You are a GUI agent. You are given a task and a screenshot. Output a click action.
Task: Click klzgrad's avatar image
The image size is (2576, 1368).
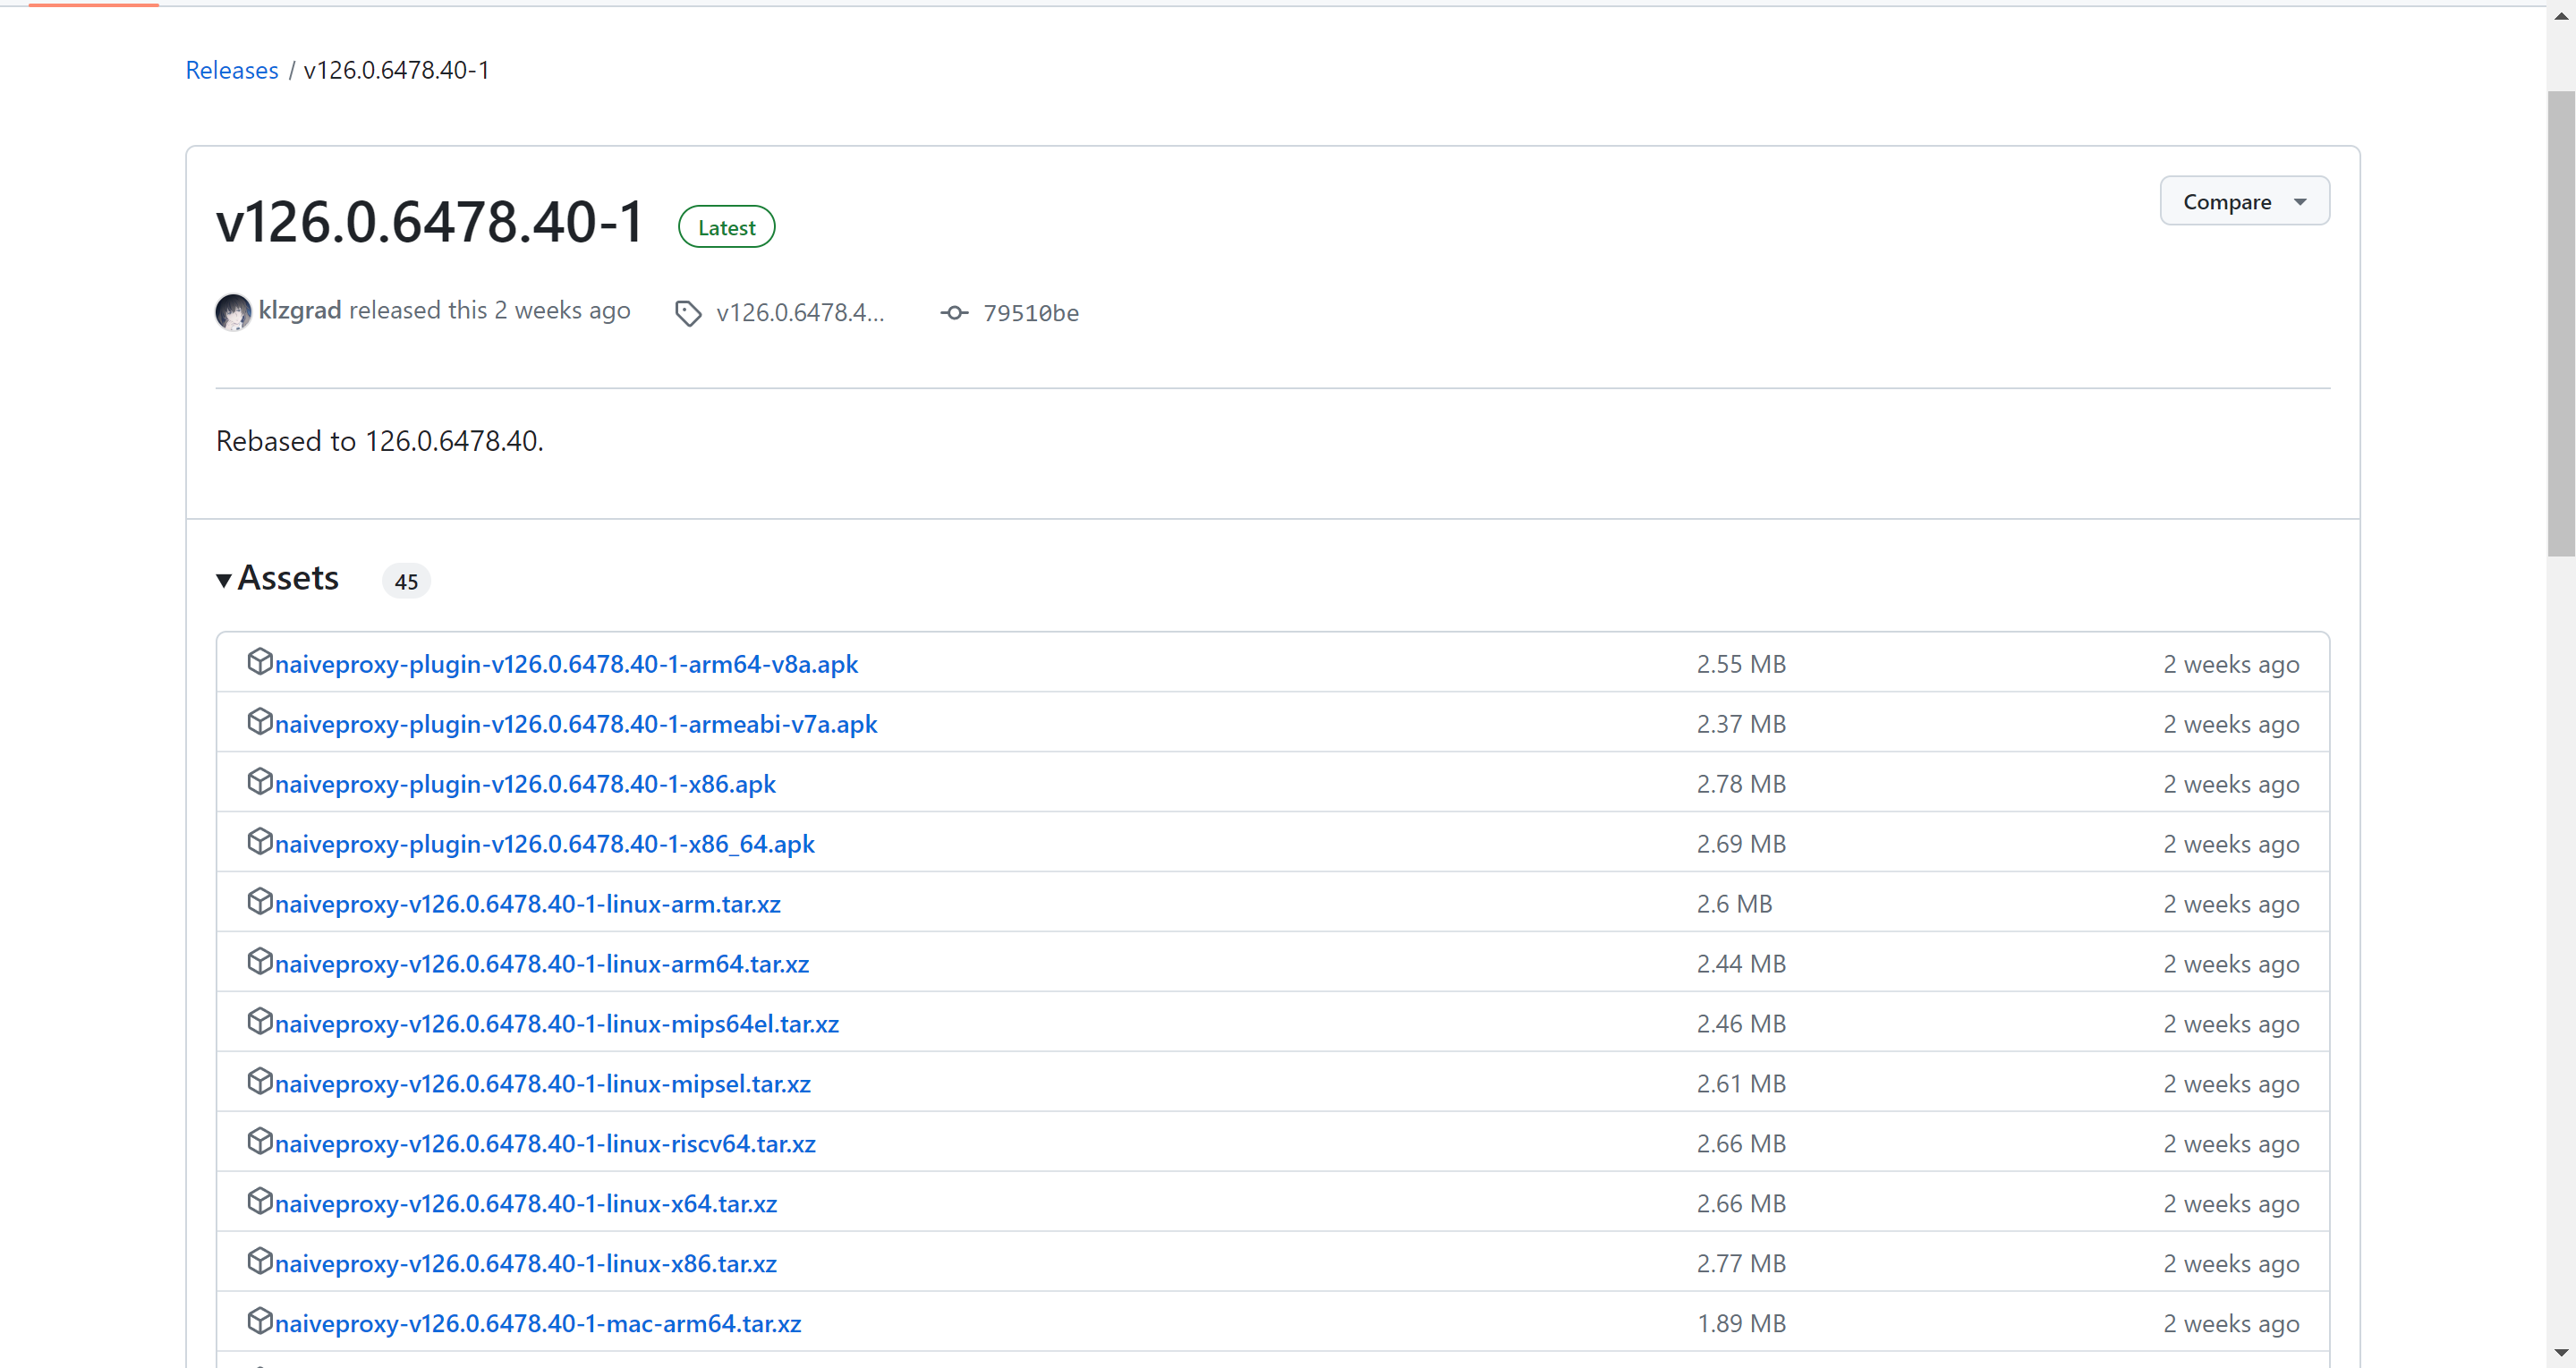[x=233, y=312]
